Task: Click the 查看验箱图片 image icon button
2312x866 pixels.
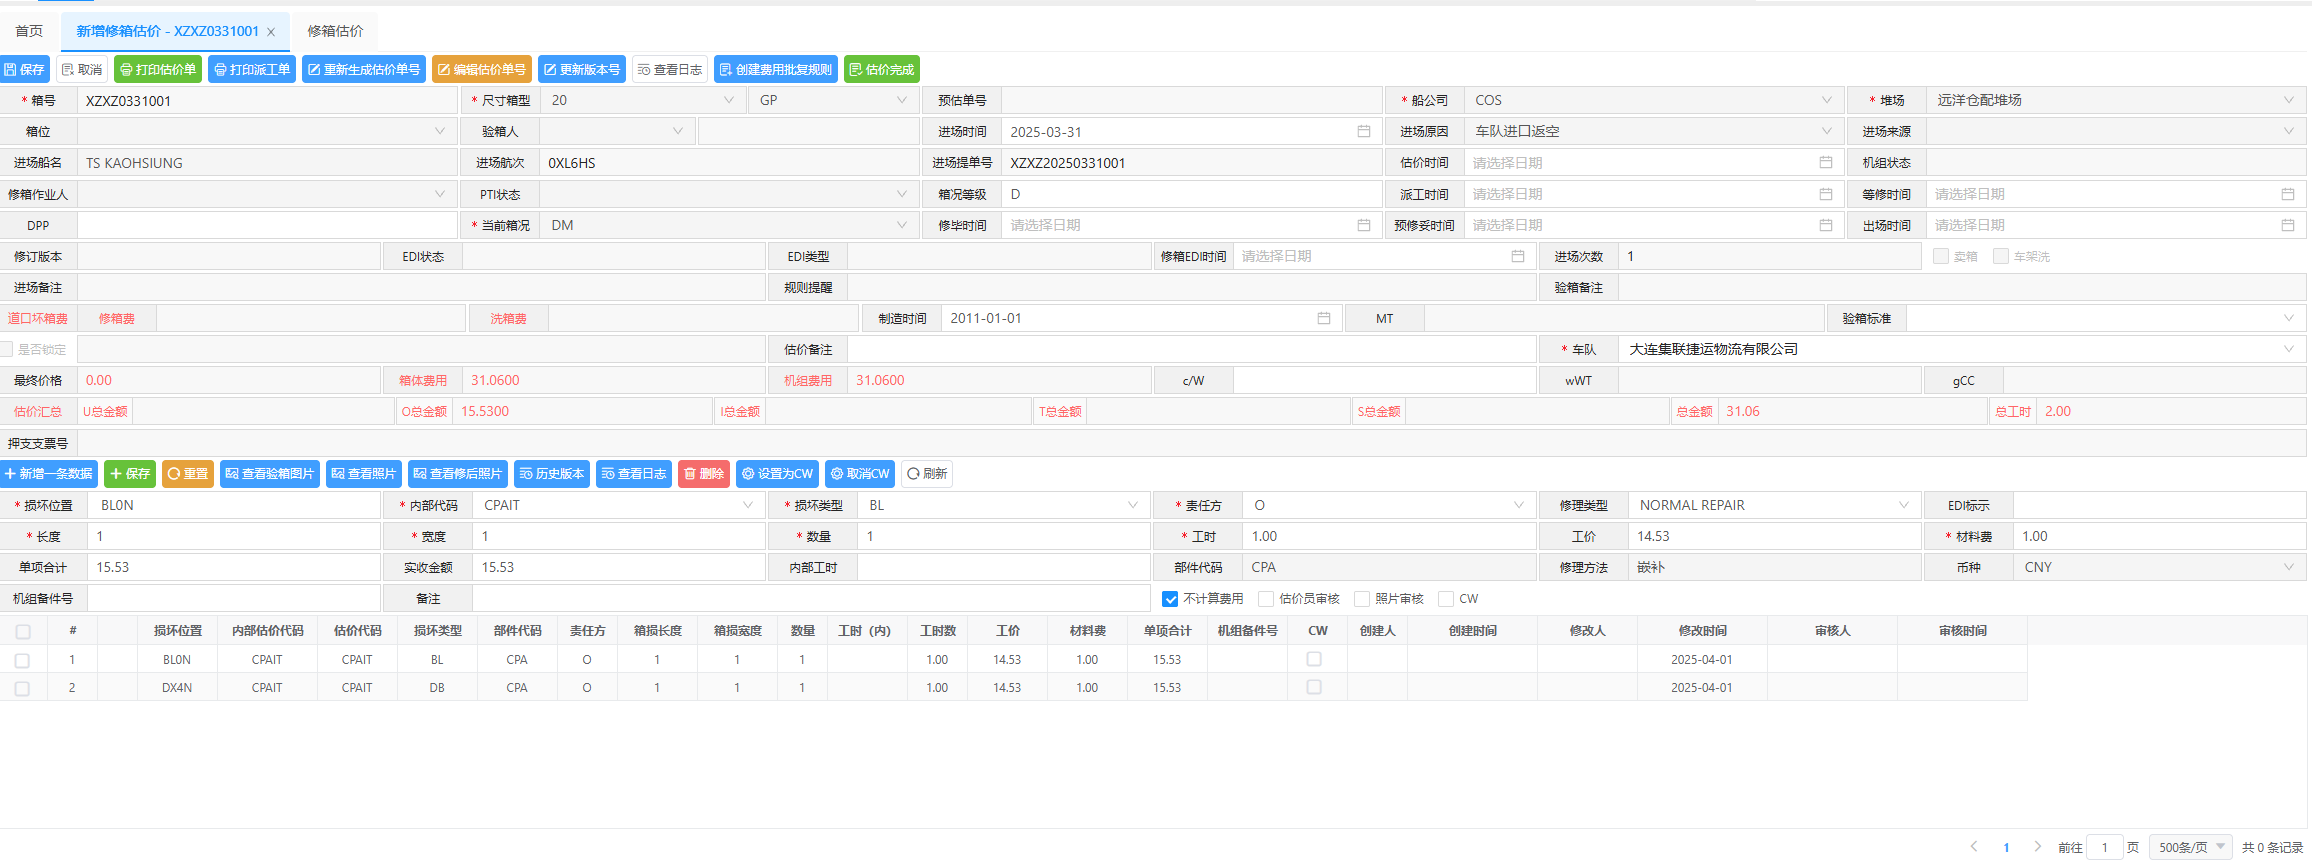Action: pyautogui.click(x=269, y=474)
